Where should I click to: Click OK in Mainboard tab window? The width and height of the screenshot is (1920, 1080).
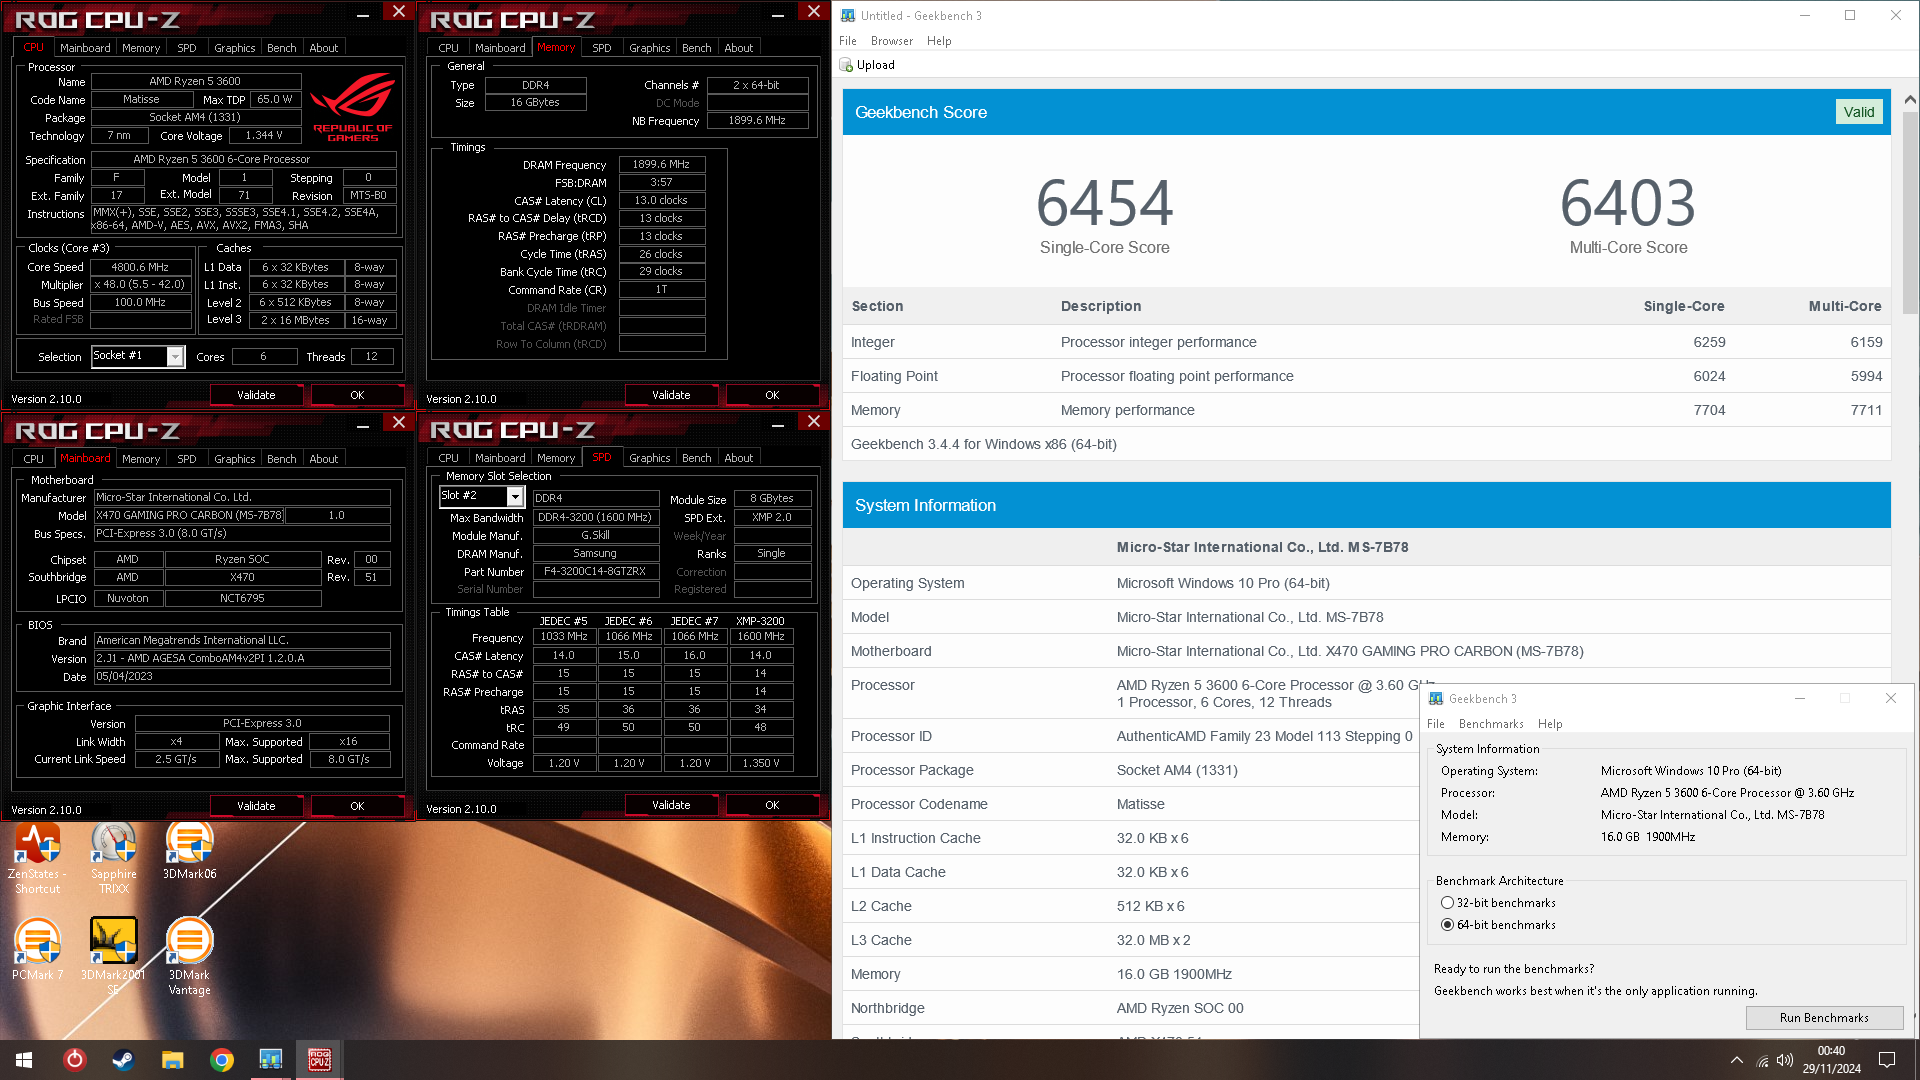[357, 806]
